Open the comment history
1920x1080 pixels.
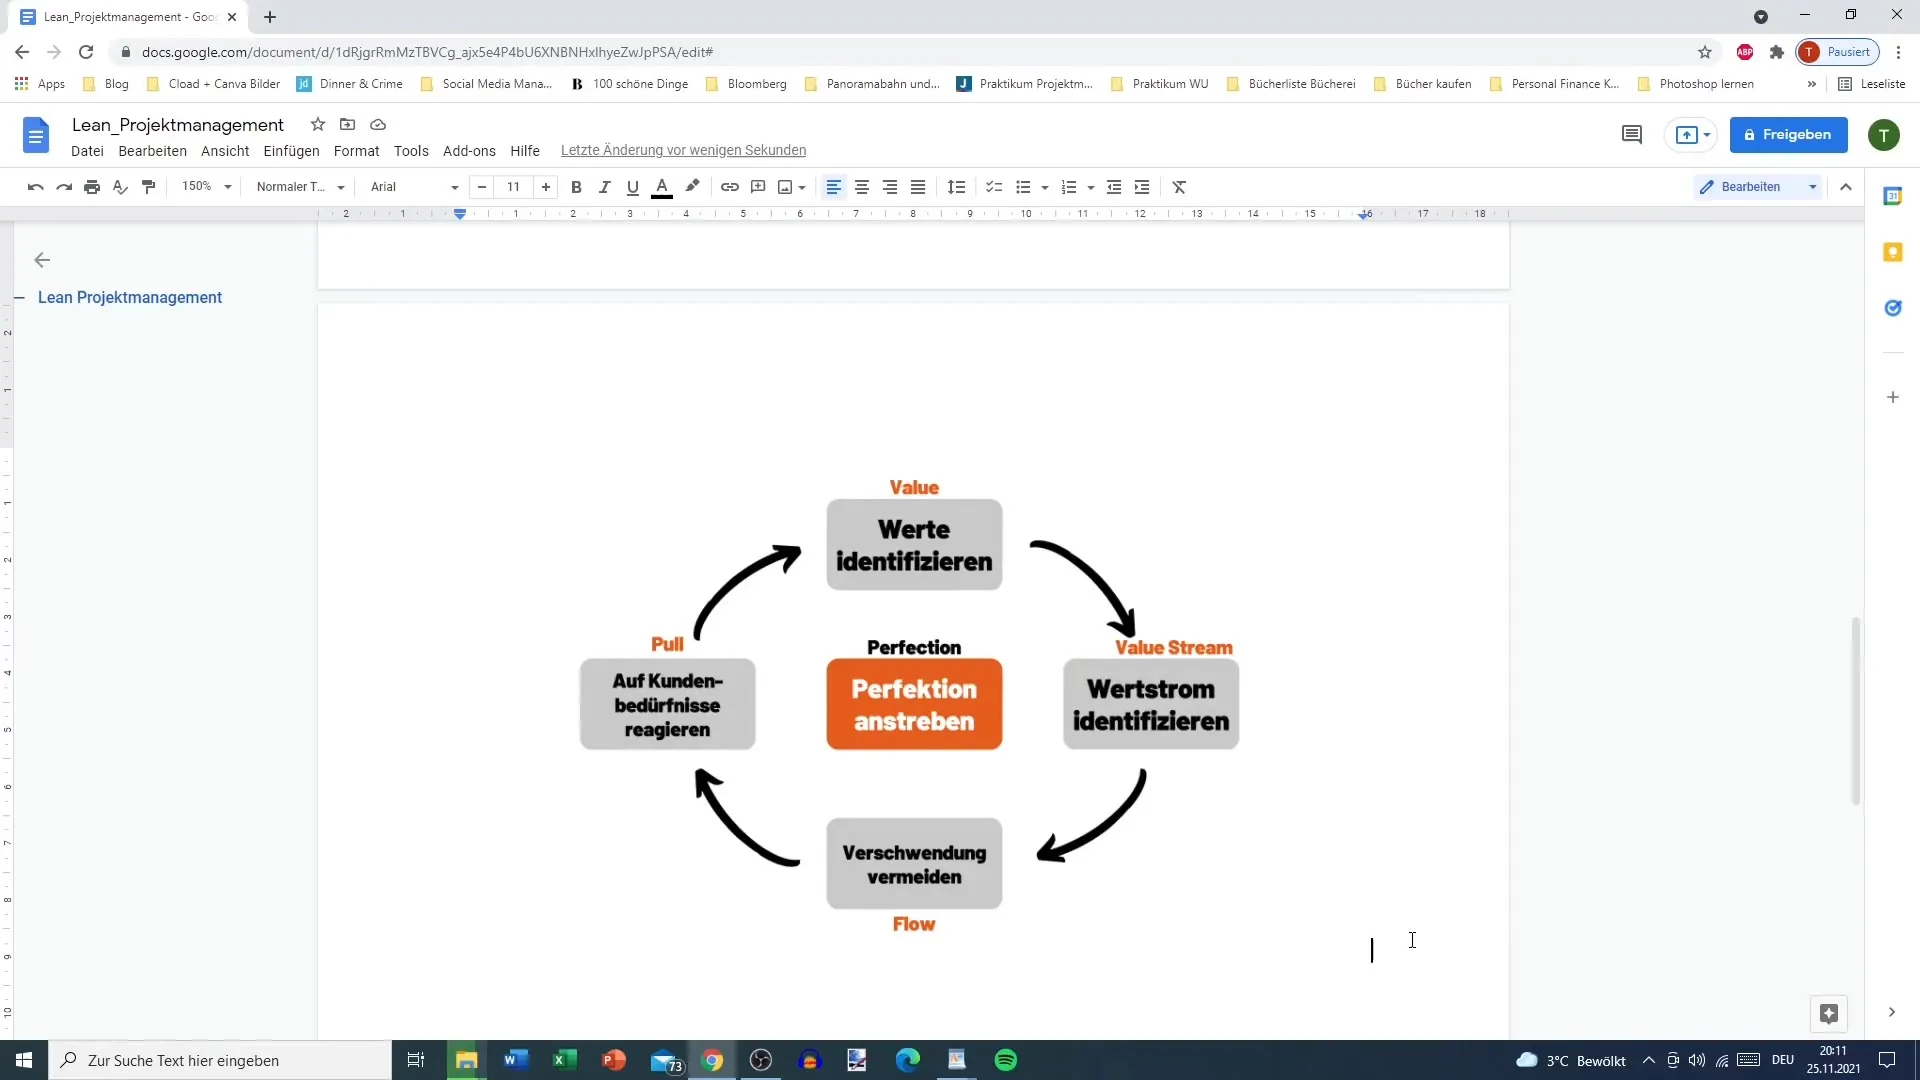click(1631, 134)
